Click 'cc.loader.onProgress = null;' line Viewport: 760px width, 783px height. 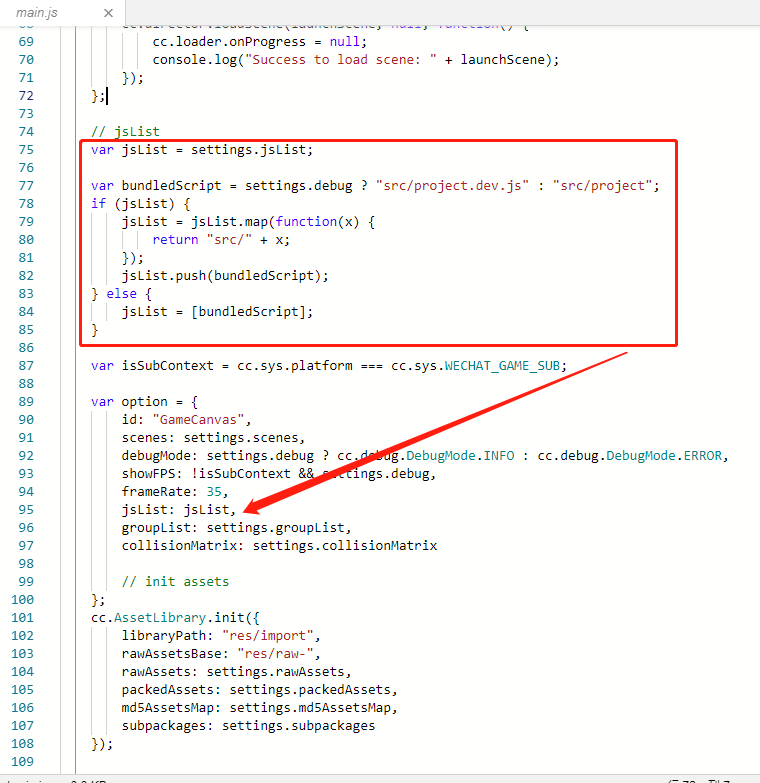(260, 42)
